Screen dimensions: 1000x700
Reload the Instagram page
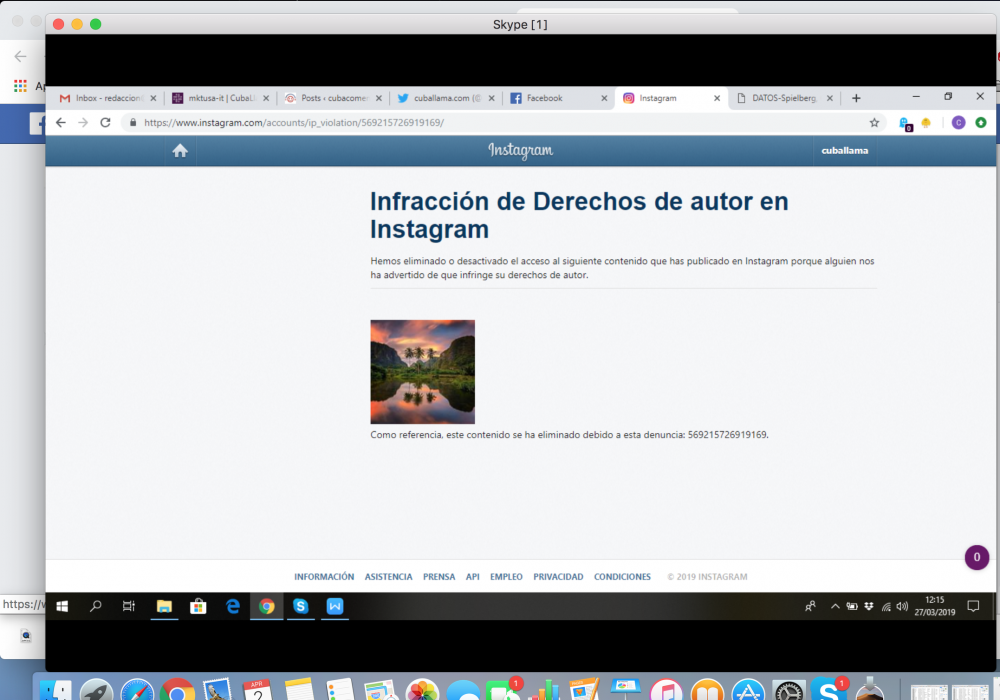pyautogui.click(x=105, y=123)
